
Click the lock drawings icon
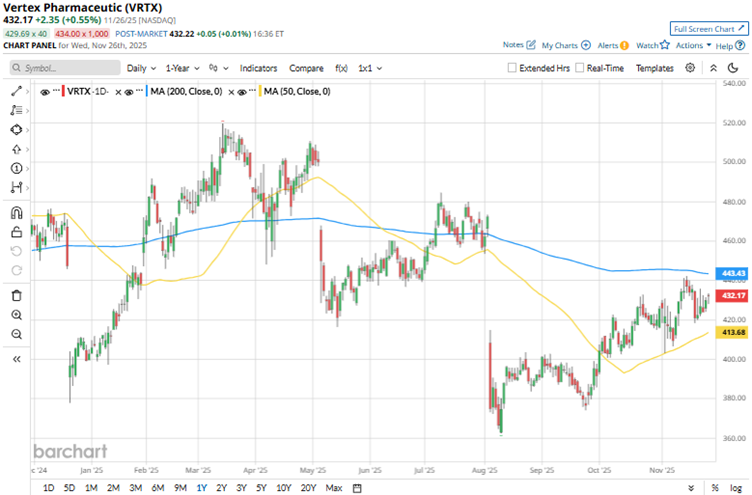tap(17, 231)
